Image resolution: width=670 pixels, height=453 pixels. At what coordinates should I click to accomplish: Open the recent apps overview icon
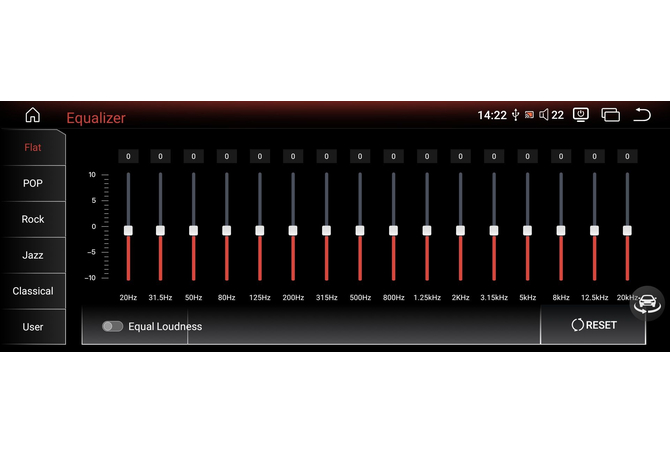610,115
